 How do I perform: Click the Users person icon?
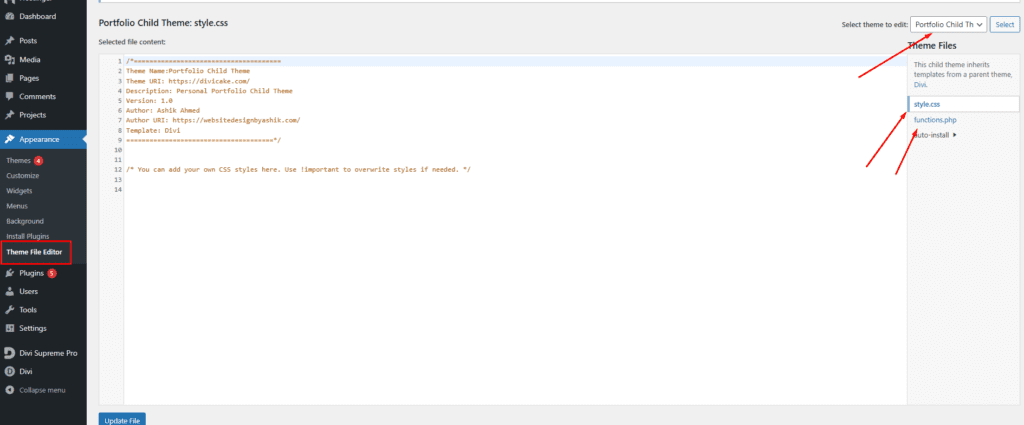point(10,291)
